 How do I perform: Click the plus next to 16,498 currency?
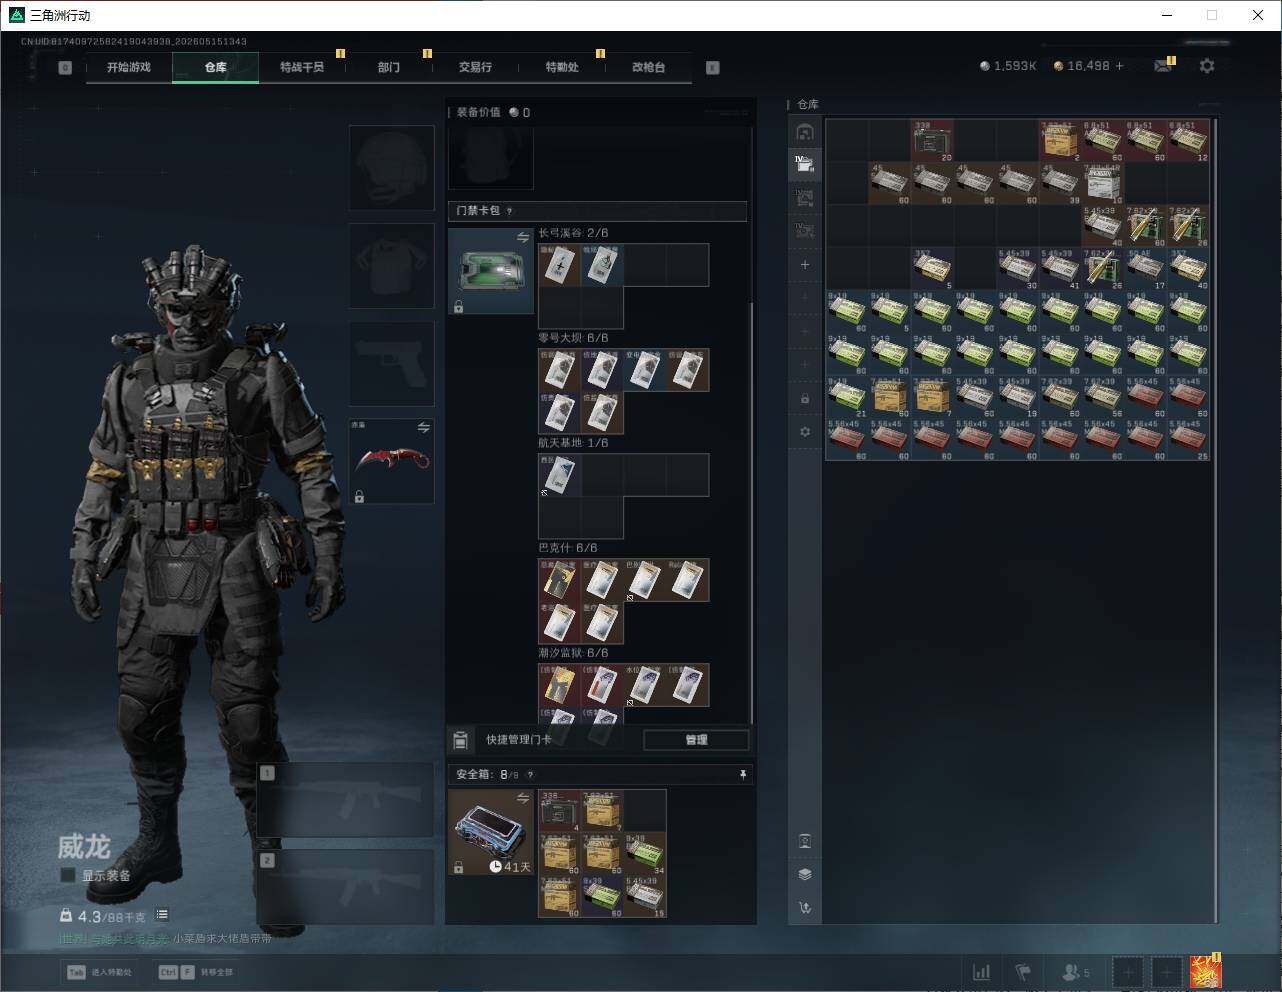pyautogui.click(x=1119, y=65)
